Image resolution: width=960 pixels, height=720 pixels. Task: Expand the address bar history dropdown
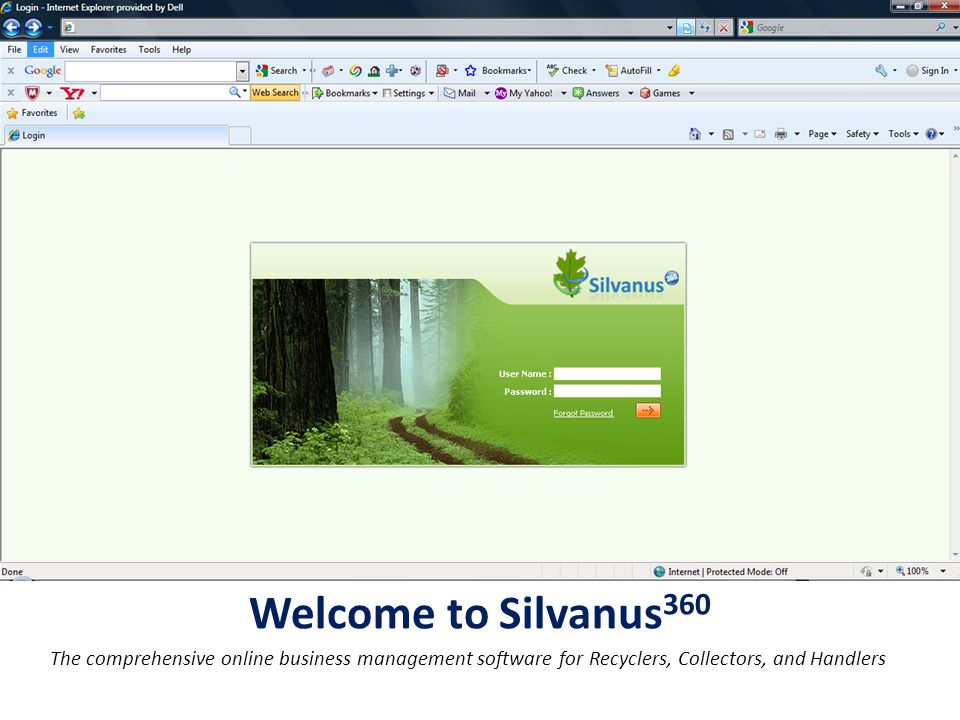[670, 28]
